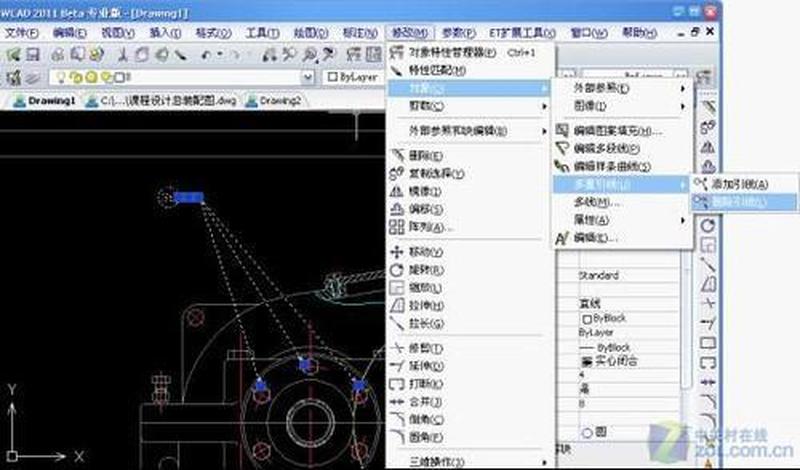Click the ByBlock color swatch in properties panel
The image size is (800, 470).
coord(587,319)
